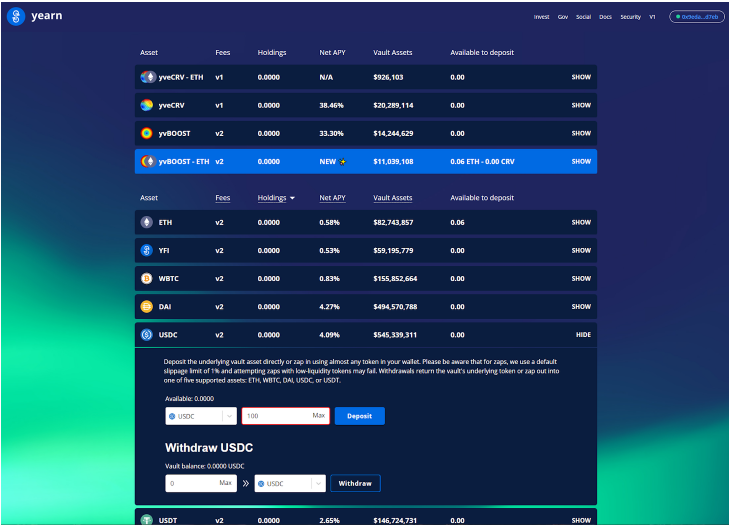Open the deposit token USDC dropdown
Viewport: 731px width, 526px height.
(x=201, y=416)
